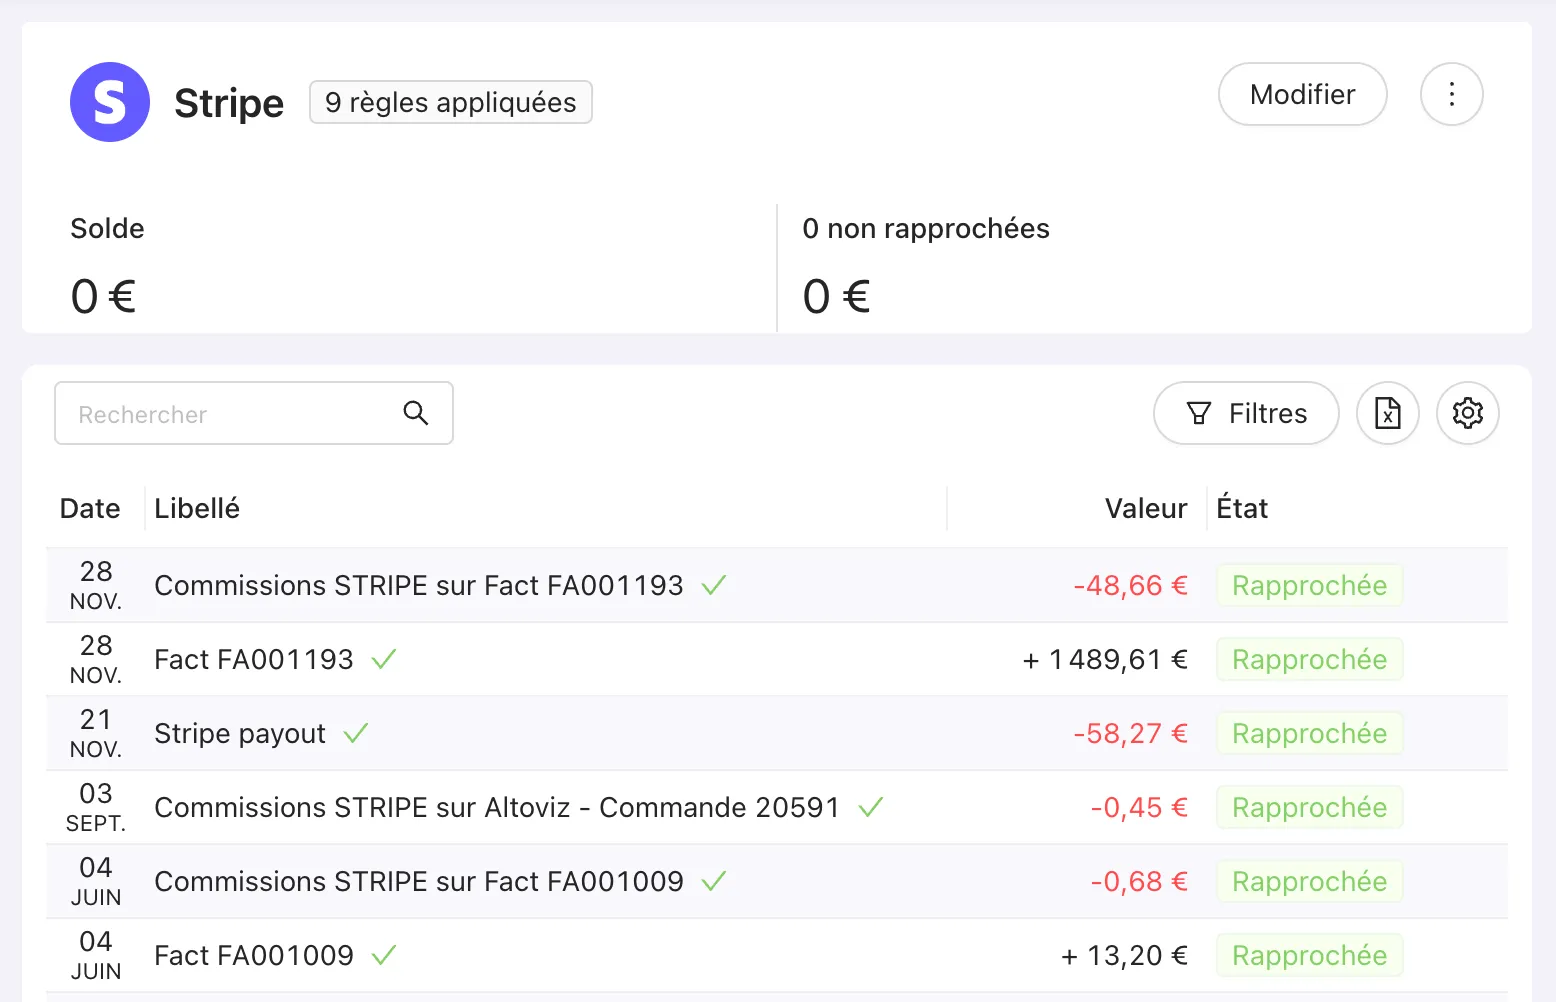This screenshot has height=1002, width=1556.
Task: Click checkmark beside Altoviz Commande 20591 row
Action: [871, 807]
